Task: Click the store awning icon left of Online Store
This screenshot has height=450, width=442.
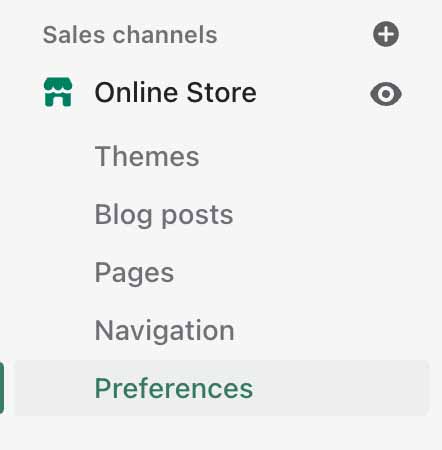Action: [x=58, y=92]
